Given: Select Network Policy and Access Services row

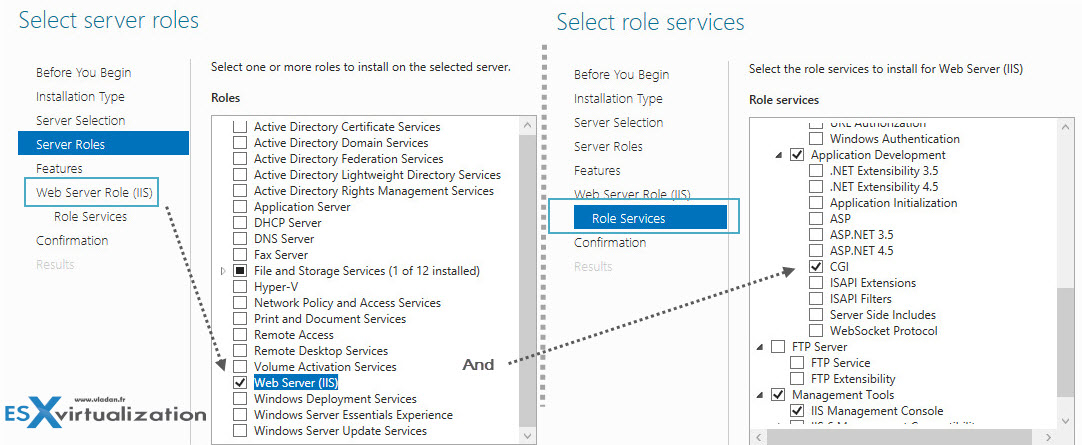Looking at the screenshot, I should [347, 303].
